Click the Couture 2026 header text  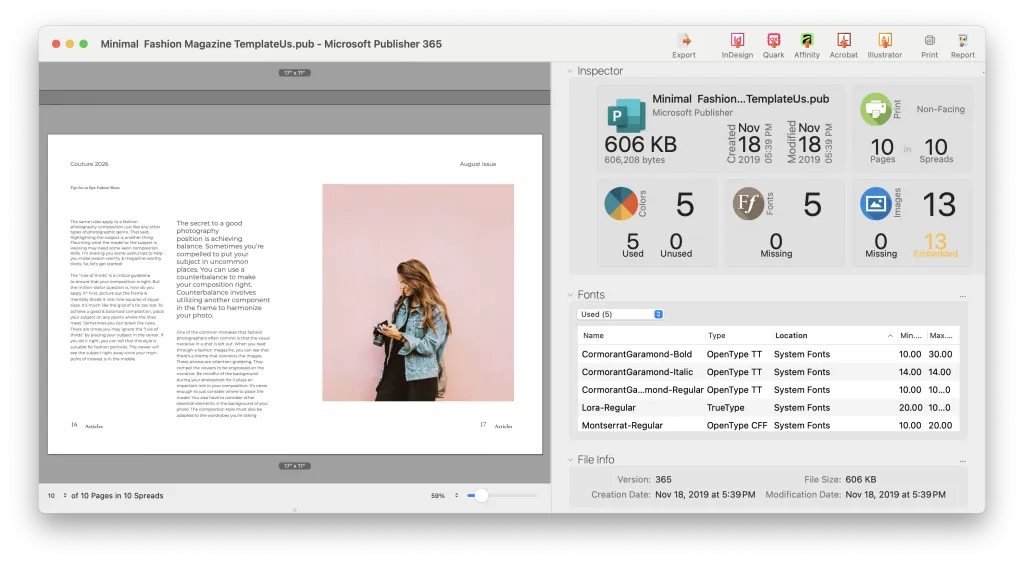click(x=89, y=164)
